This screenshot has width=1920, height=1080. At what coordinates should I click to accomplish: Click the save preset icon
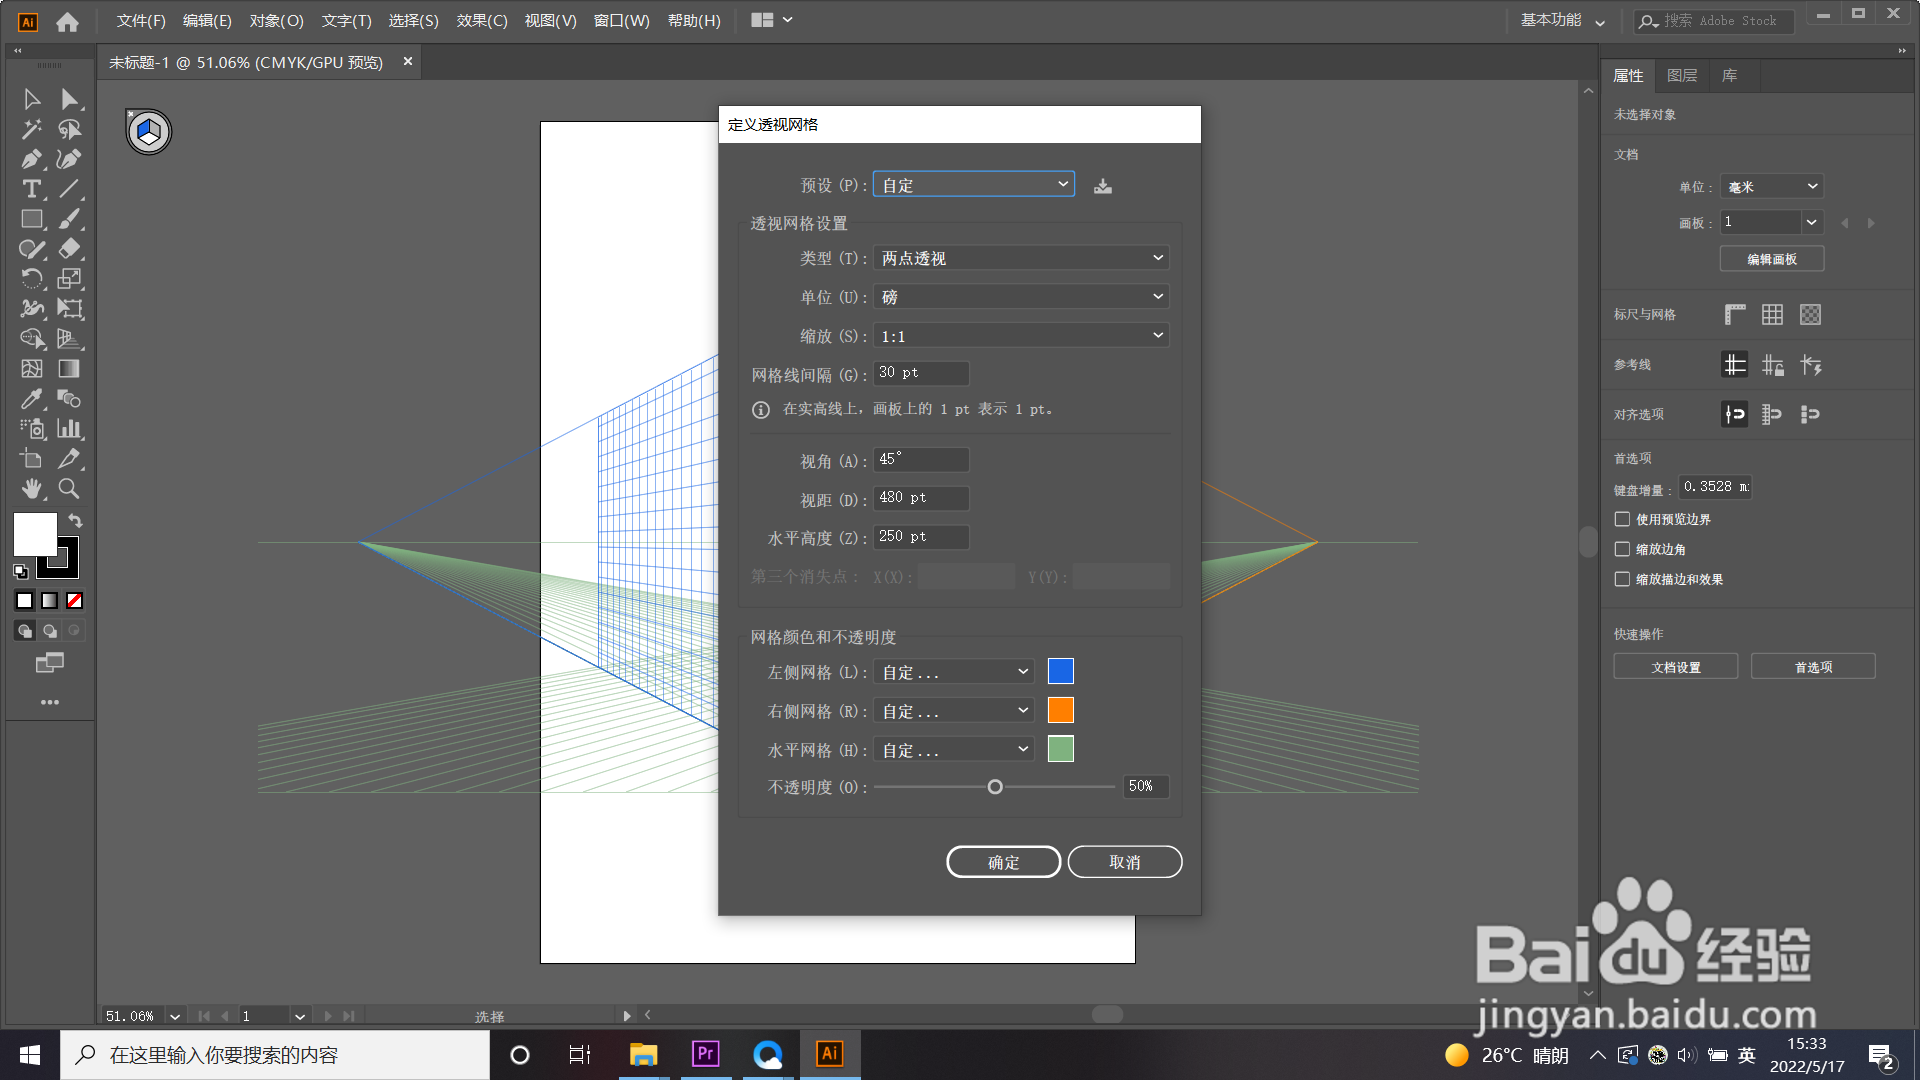tap(1103, 186)
